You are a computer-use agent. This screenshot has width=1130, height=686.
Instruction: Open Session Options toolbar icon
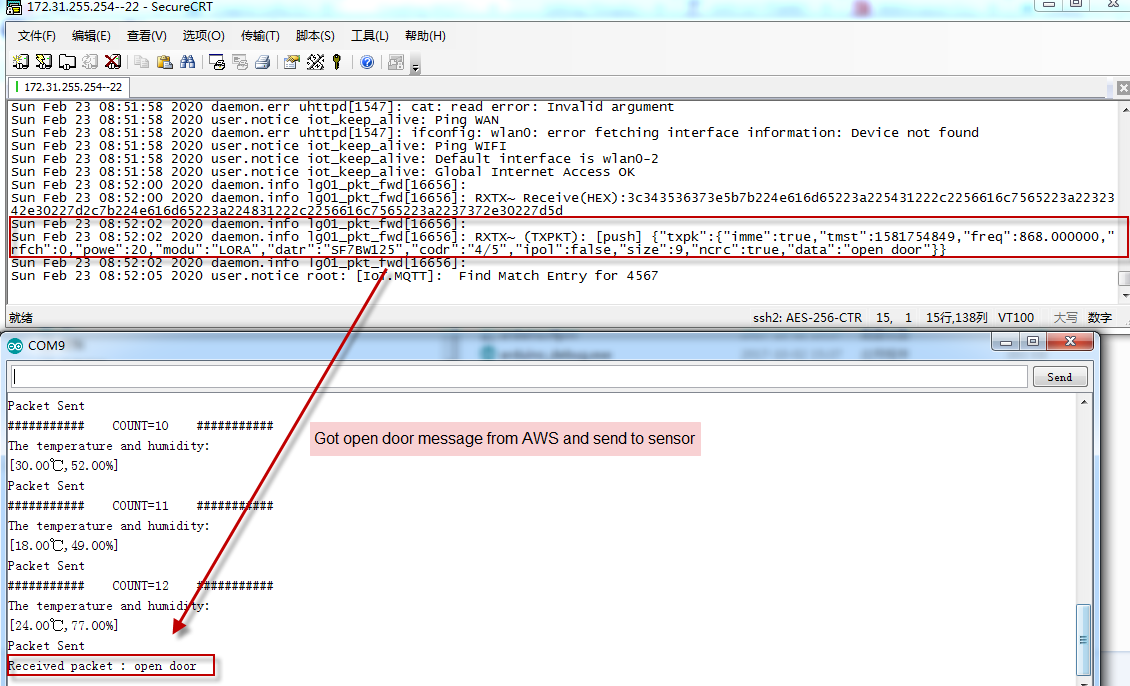point(292,62)
